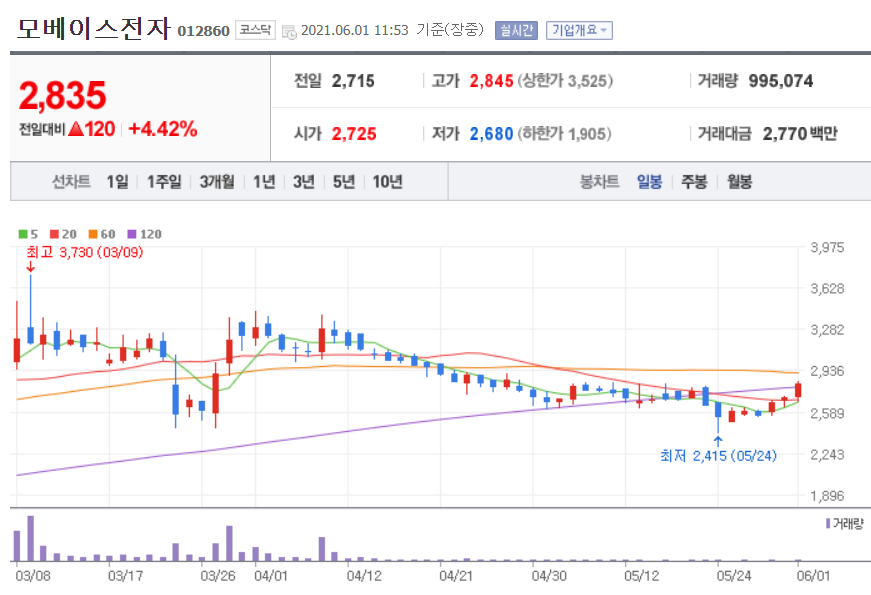Click the 06/01 date axis label
Screen dimensions: 871x595
tap(813, 576)
